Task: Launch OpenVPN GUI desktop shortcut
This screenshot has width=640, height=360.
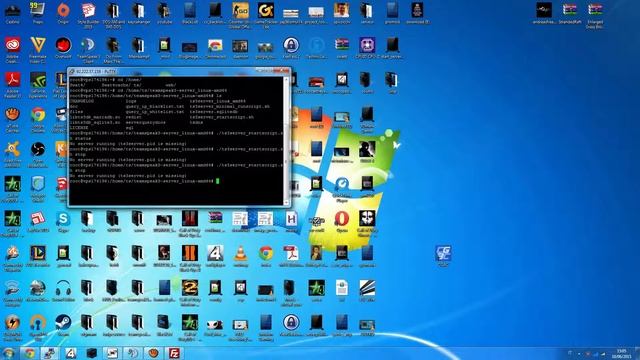Action: (x=38, y=328)
